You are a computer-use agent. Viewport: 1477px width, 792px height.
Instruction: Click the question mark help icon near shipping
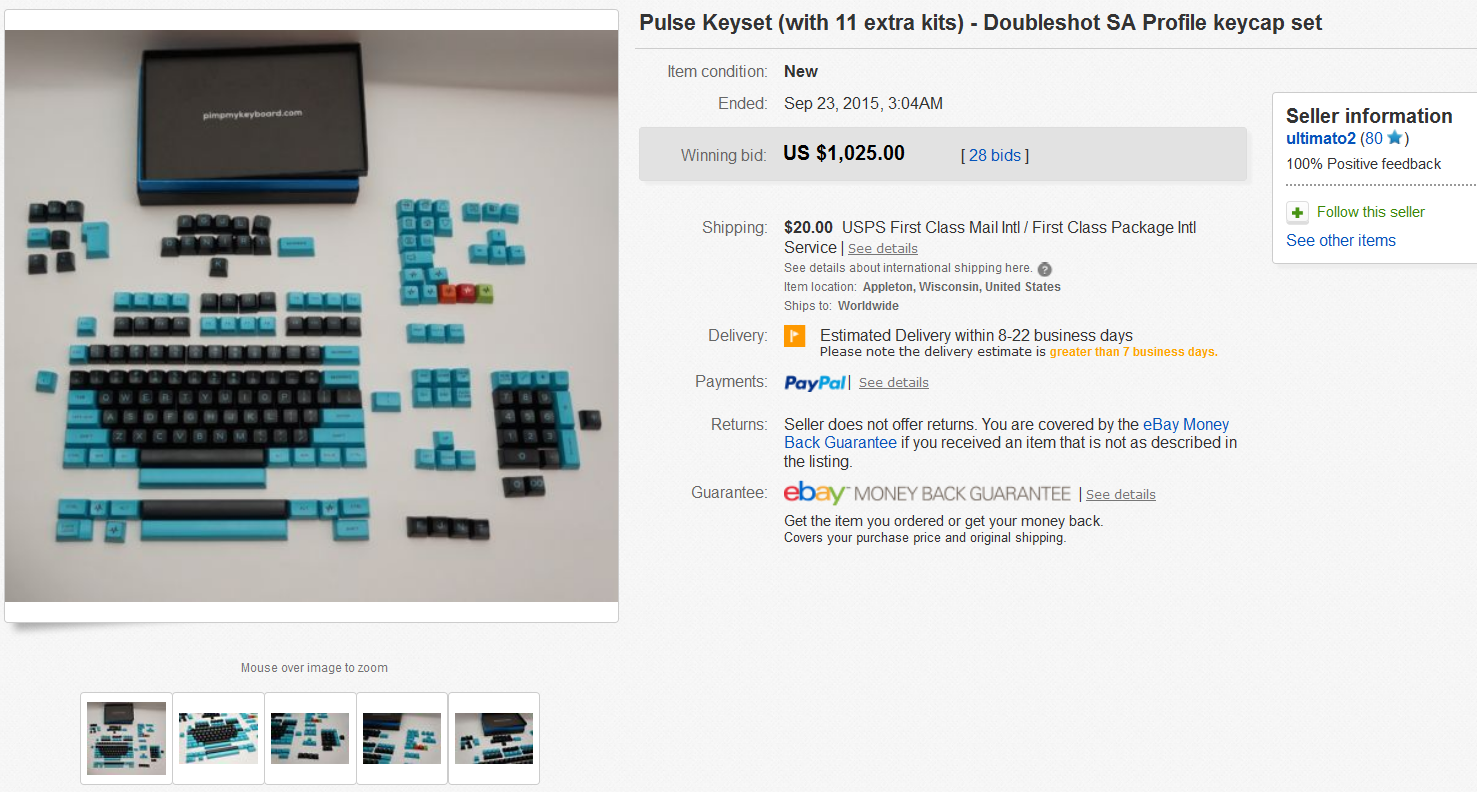(1044, 269)
